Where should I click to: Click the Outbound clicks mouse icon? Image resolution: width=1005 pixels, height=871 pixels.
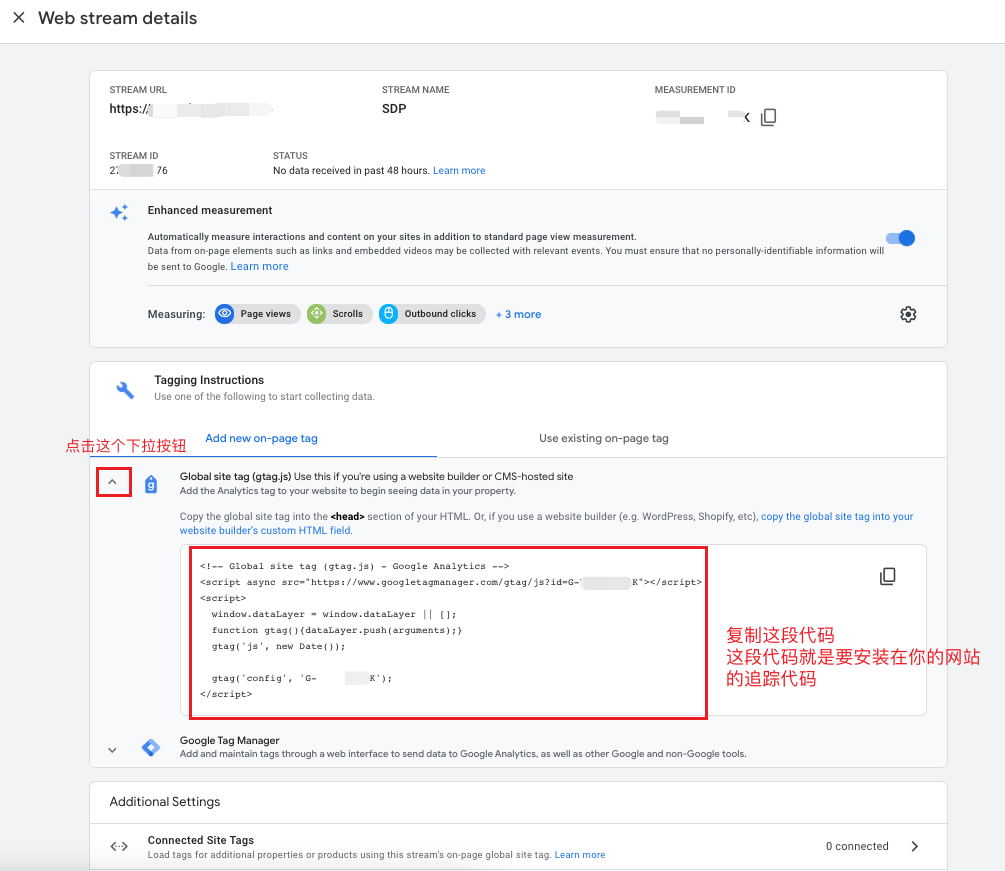[388, 314]
